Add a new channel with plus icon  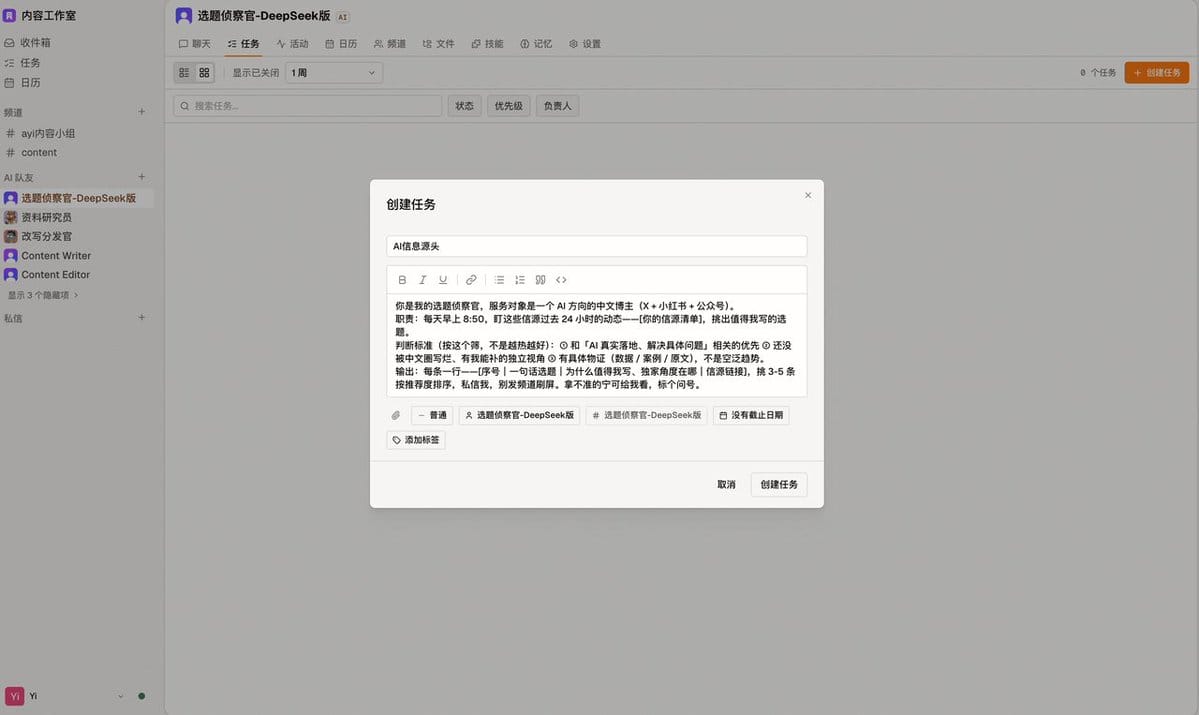click(x=141, y=112)
